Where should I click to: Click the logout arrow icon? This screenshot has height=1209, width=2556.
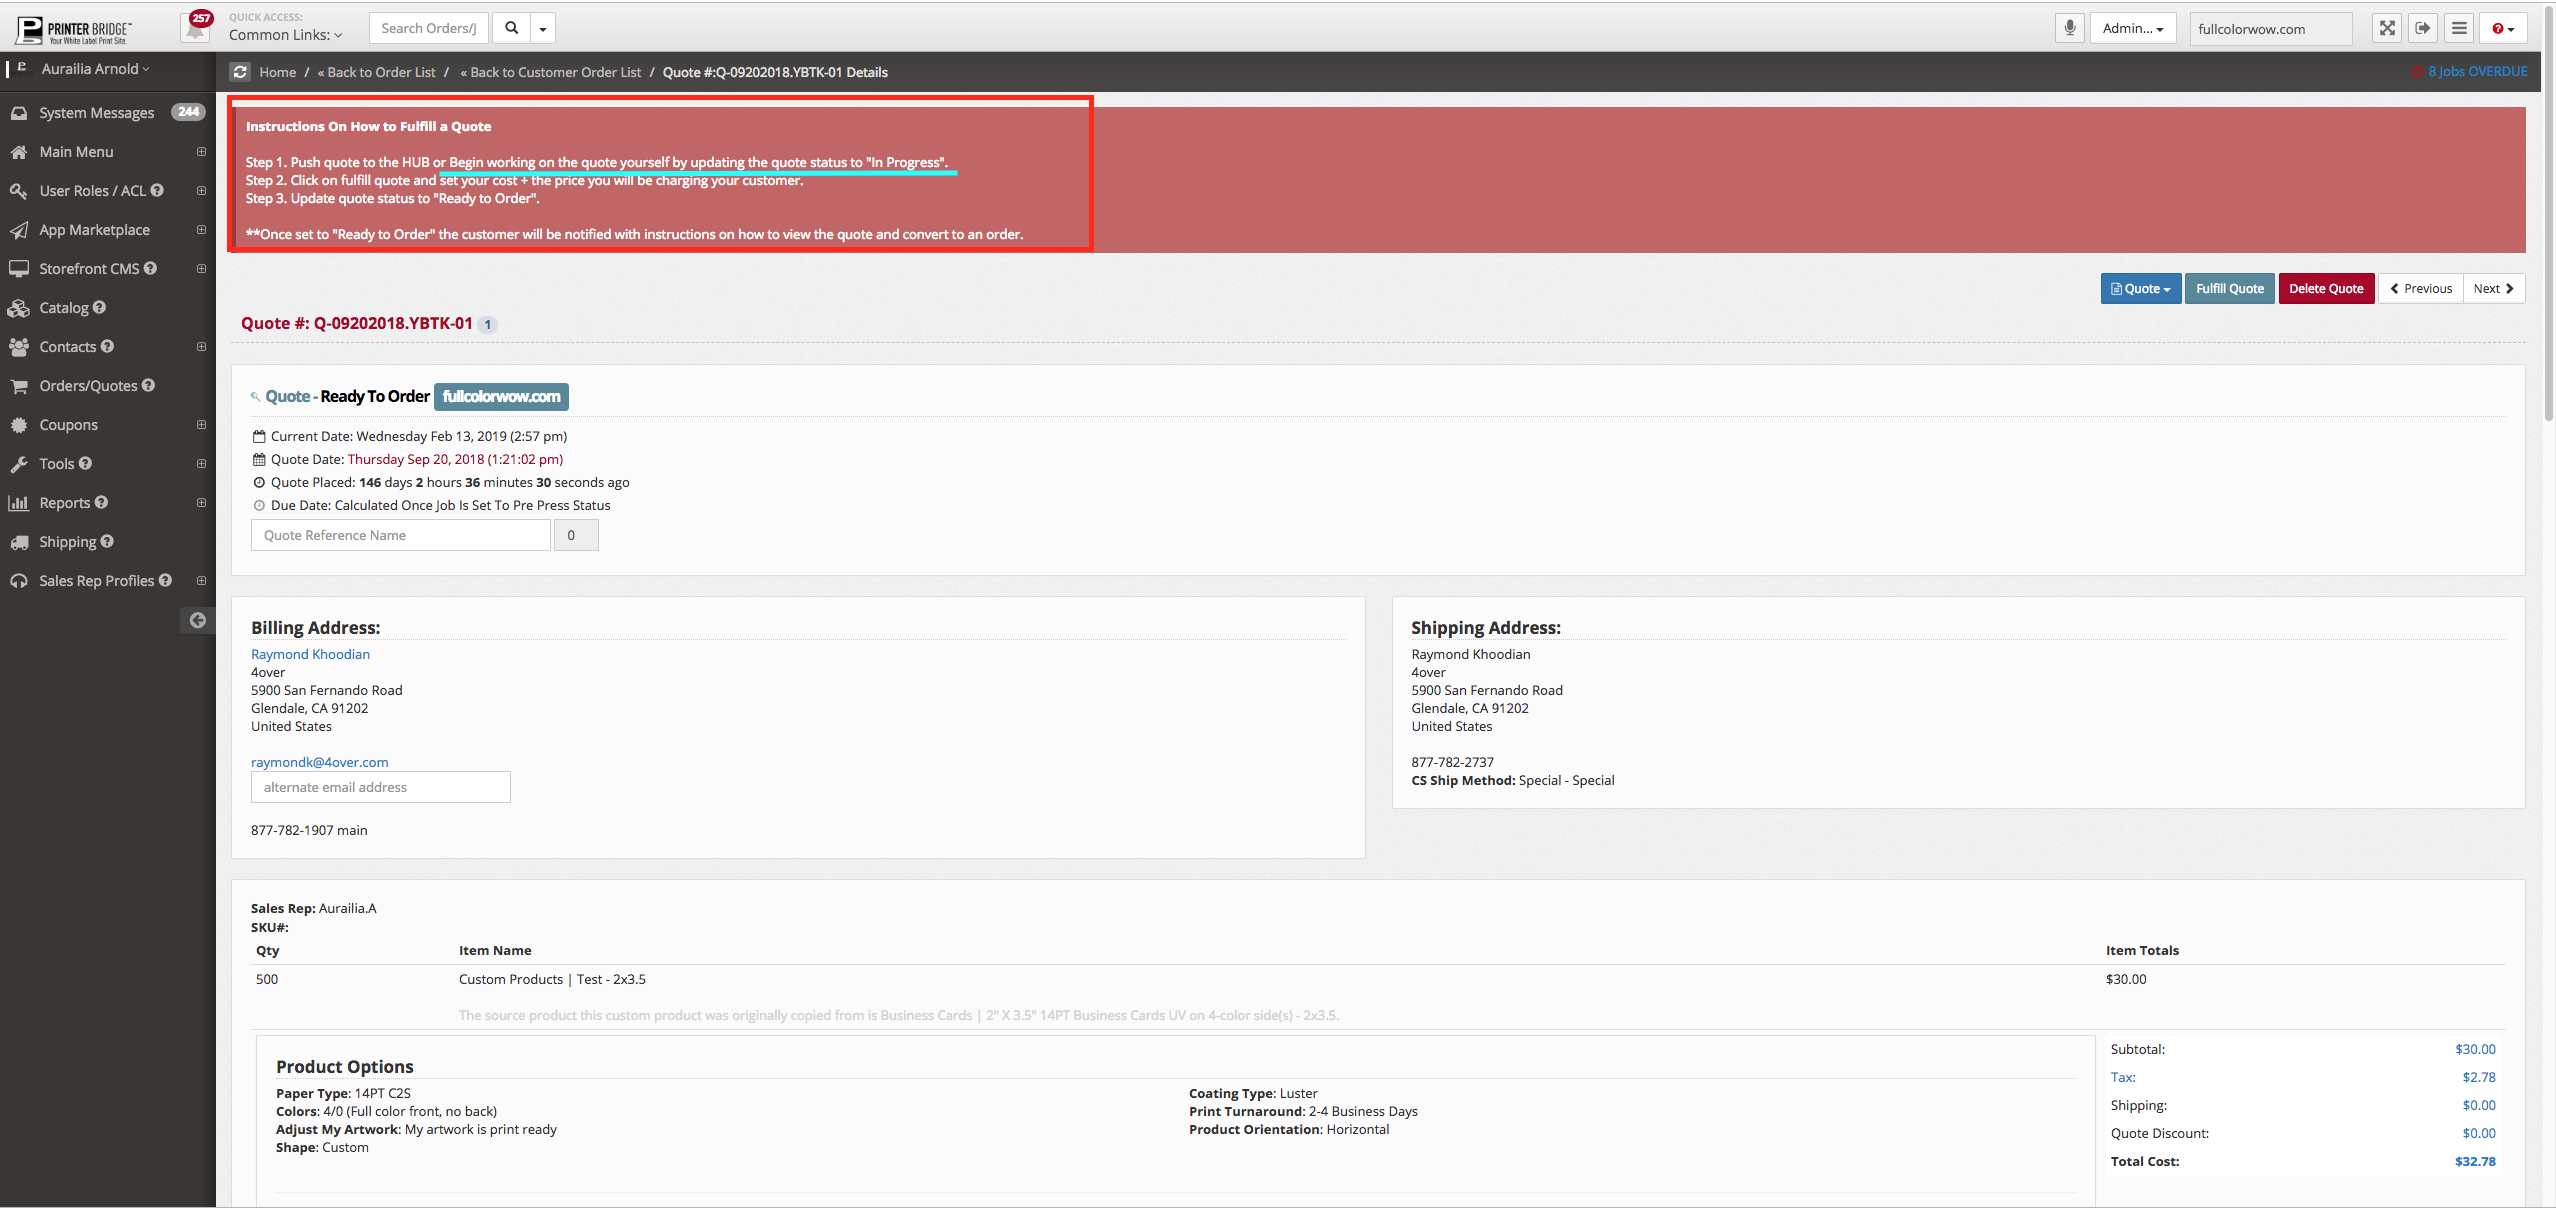pos(2422,28)
